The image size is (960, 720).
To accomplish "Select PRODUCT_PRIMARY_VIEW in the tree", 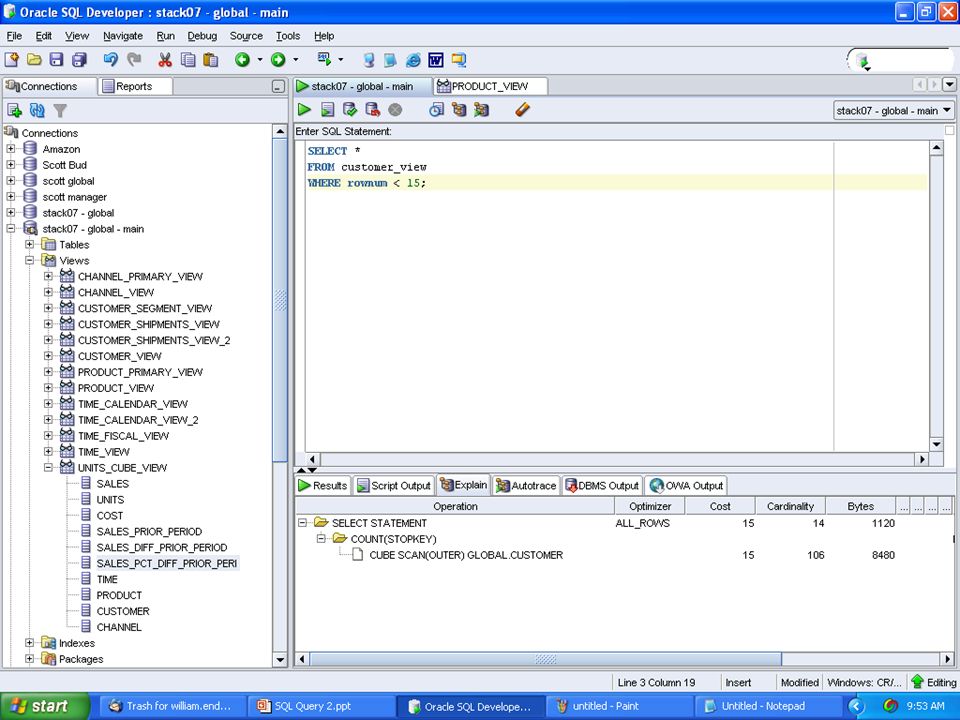I will (140, 372).
